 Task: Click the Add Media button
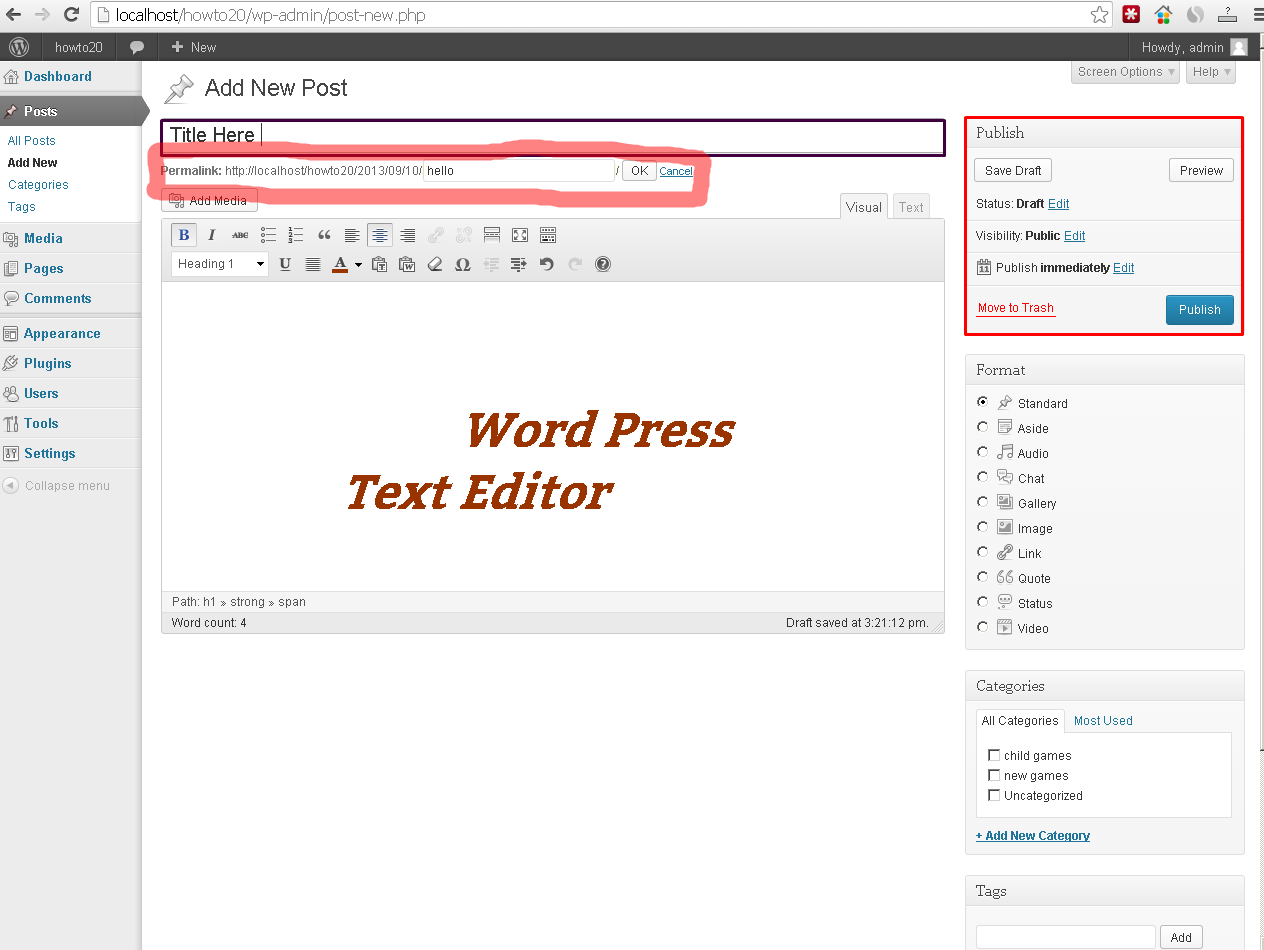(x=209, y=200)
